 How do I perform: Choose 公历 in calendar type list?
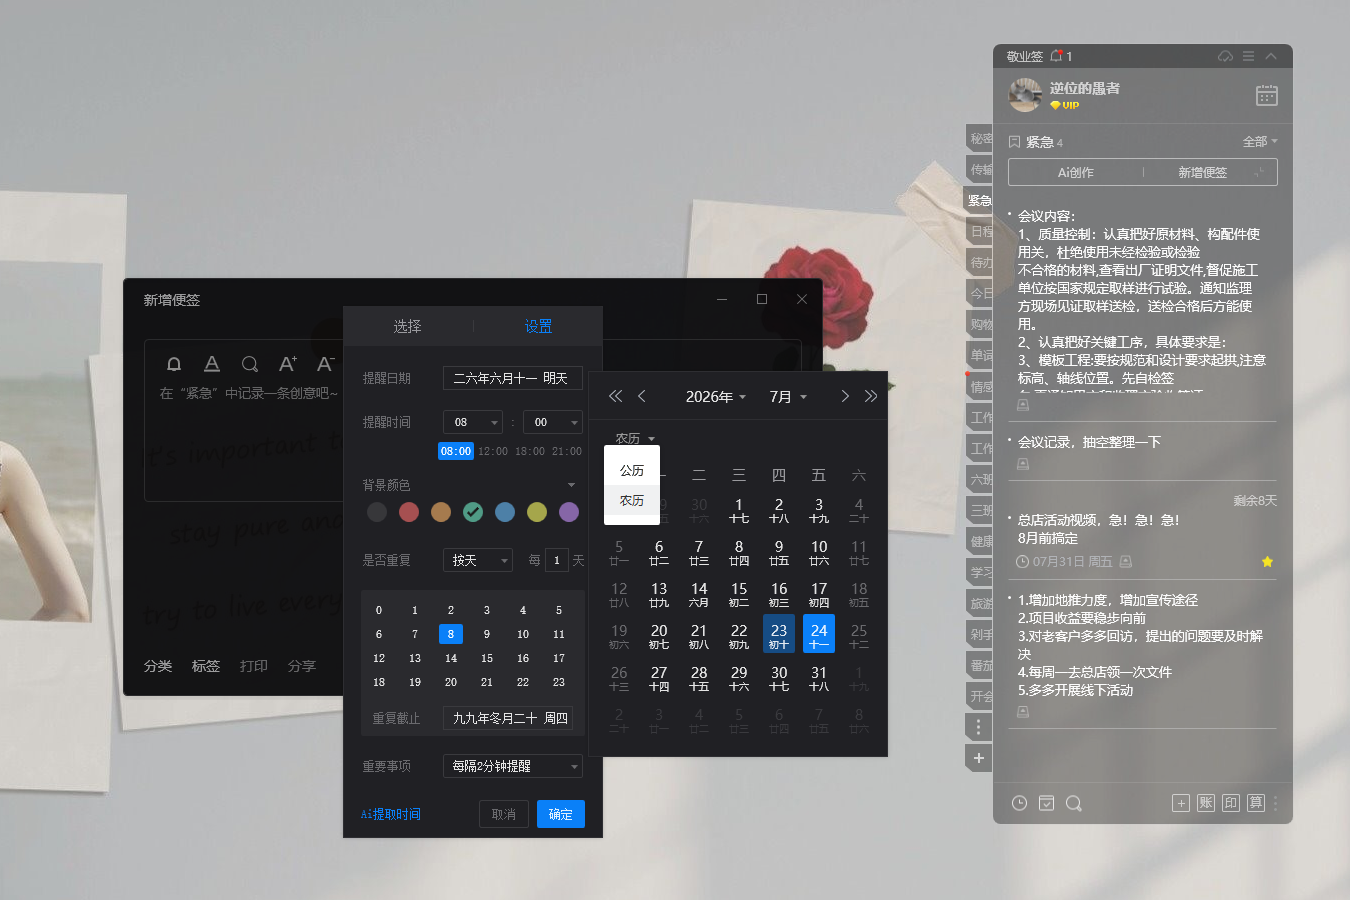click(632, 470)
